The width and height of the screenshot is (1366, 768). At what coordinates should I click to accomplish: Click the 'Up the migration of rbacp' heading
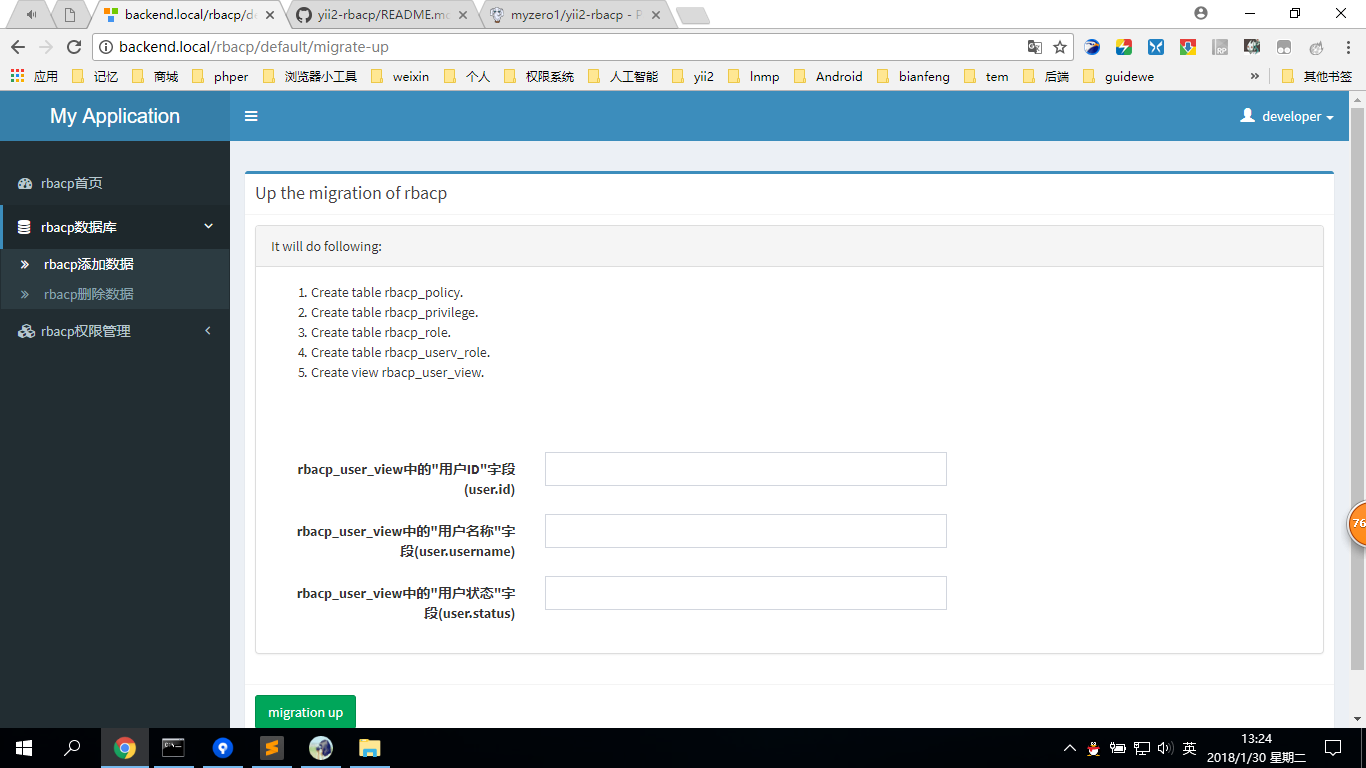click(351, 193)
